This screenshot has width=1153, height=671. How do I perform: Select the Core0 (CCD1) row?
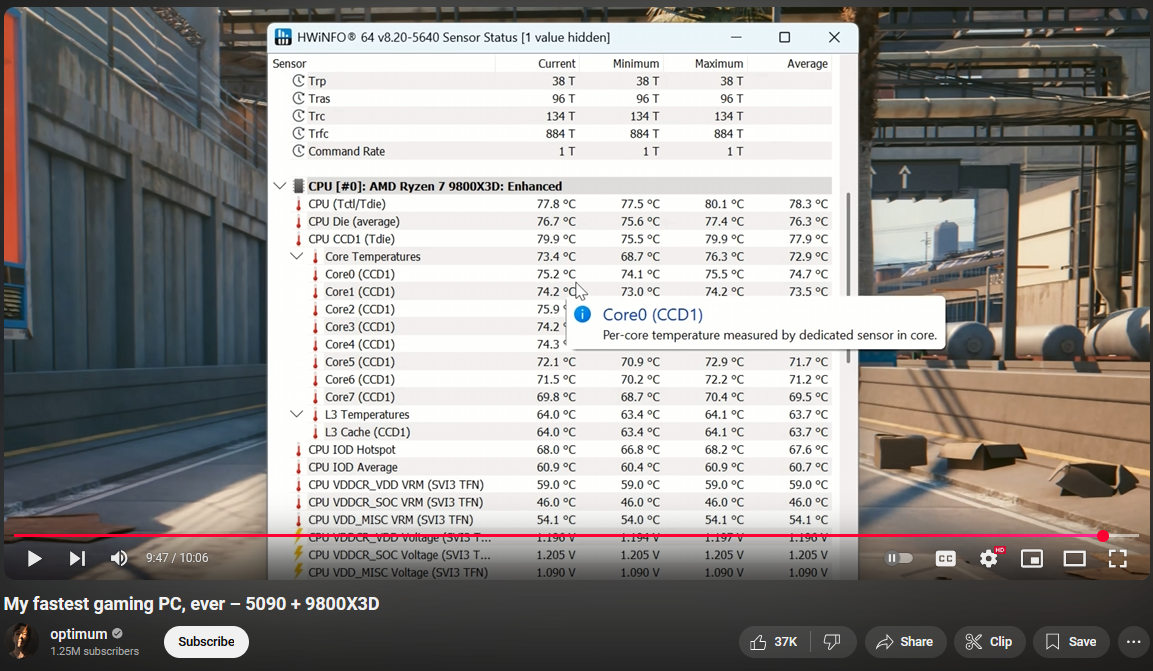coord(551,274)
